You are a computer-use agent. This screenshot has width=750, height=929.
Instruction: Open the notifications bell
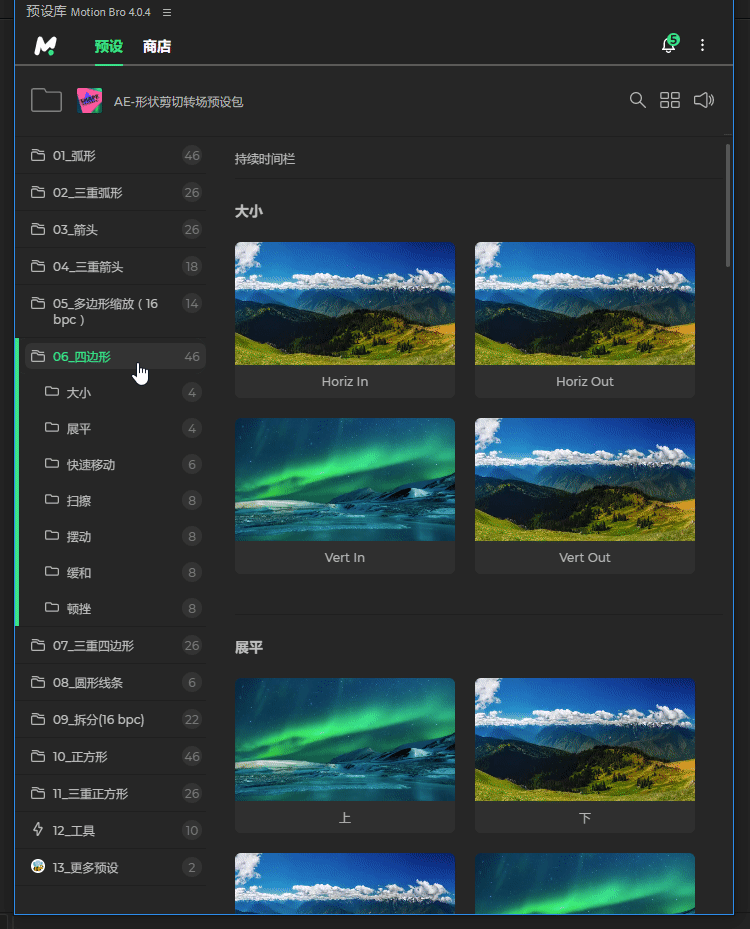click(669, 44)
